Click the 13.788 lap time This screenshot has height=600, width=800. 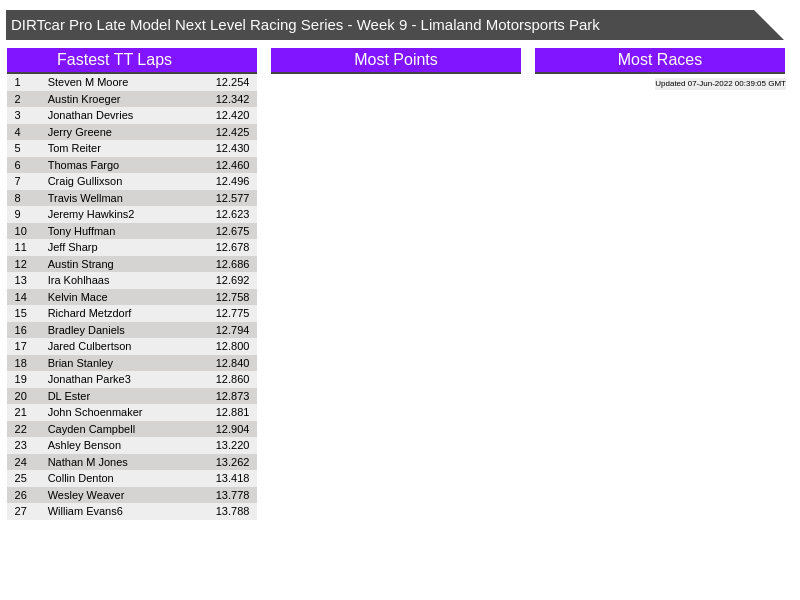(x=232, y=511)
